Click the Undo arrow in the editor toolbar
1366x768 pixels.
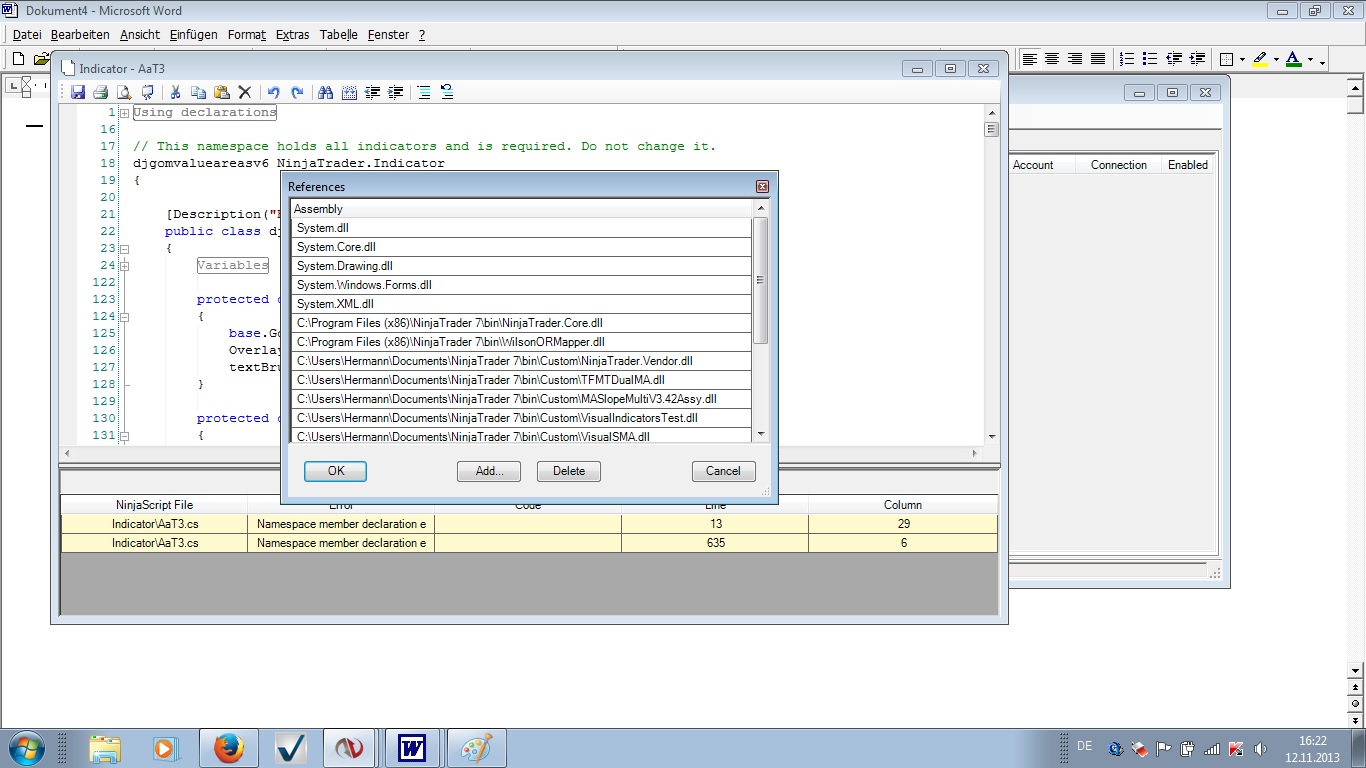point(273,92)
